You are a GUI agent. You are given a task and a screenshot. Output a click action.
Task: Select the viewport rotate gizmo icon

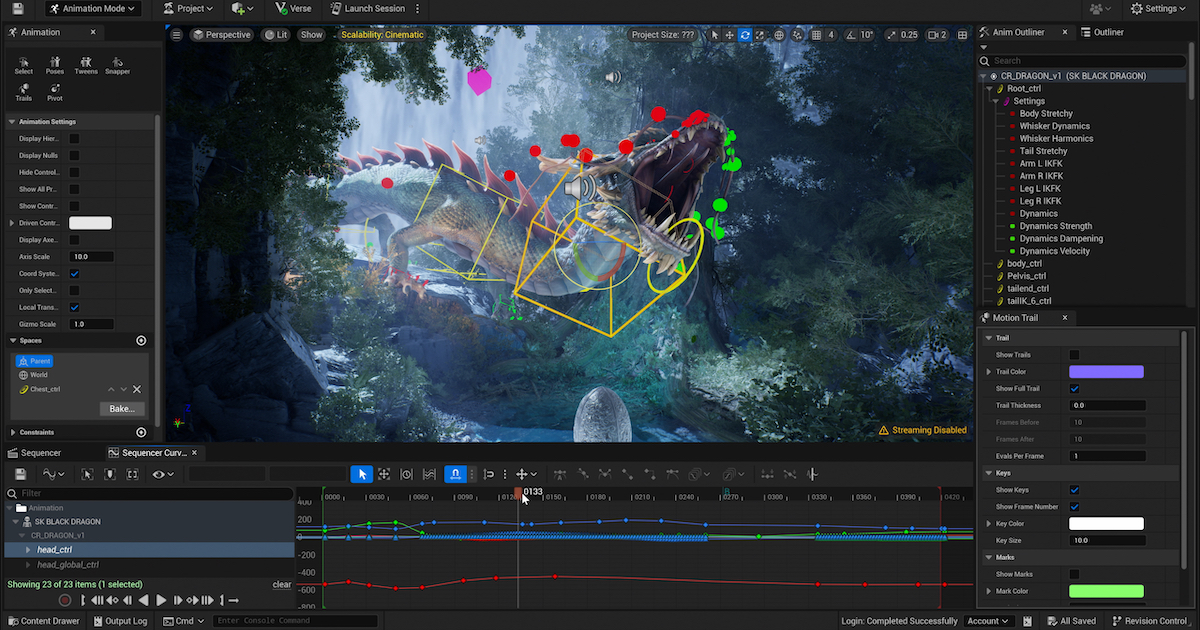pyautogui.click(x=745, y=35)
